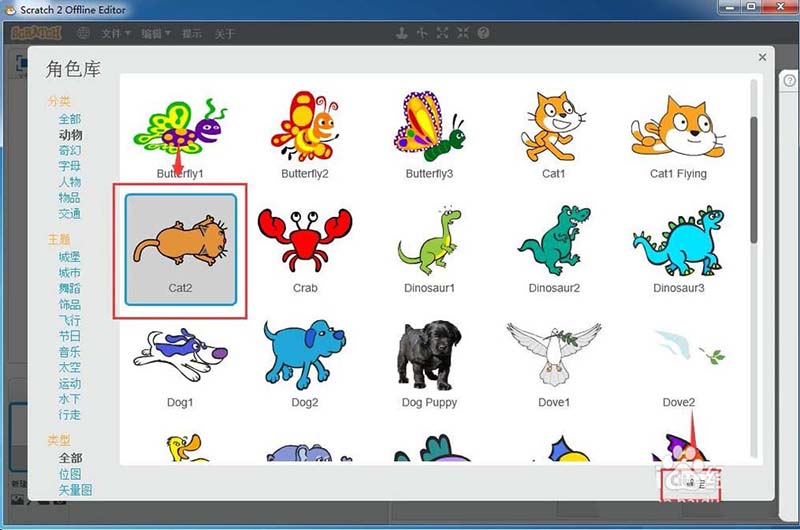Click the globe language icon
The image size is (800, 530).
click(x=83, y=33)
